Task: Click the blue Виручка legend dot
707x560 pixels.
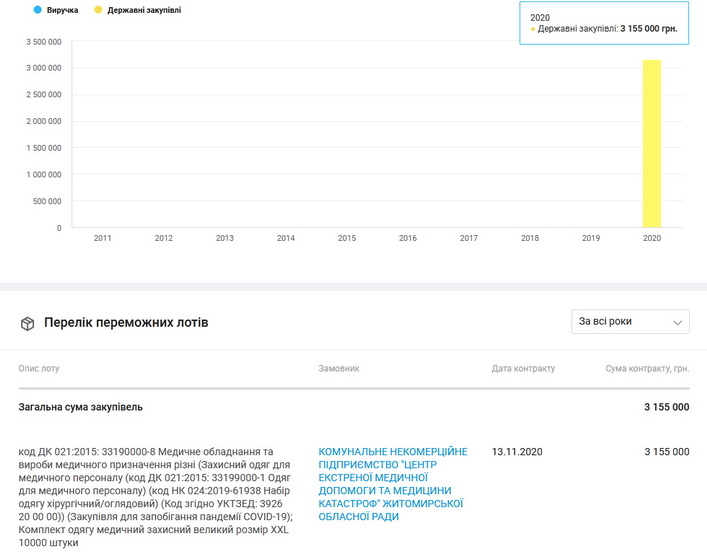Action: (x=37, y=10)
